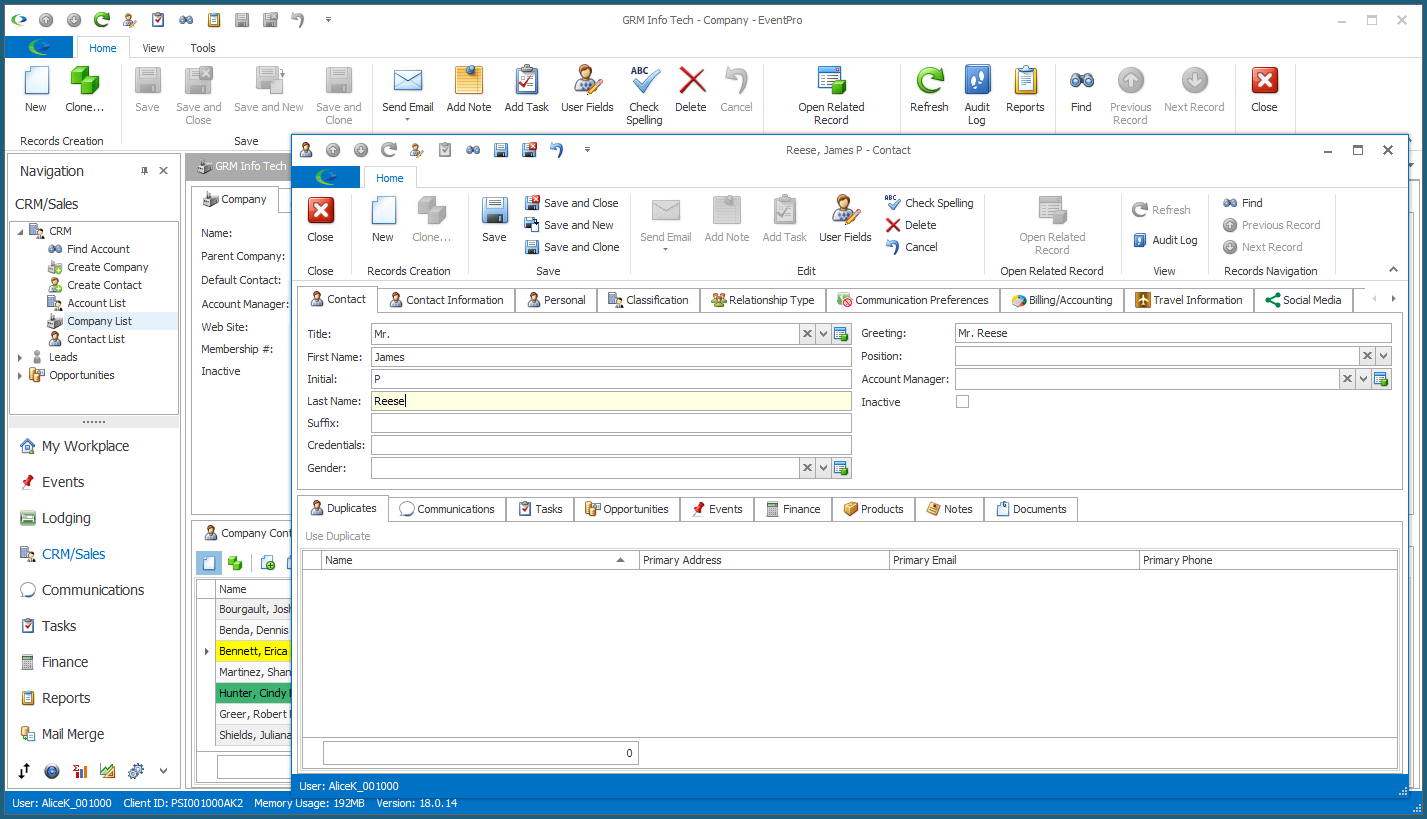This screenshot has width=1427, height=819.
Task: Click Refresh in main window ribbon
Action: pos(929,90)
